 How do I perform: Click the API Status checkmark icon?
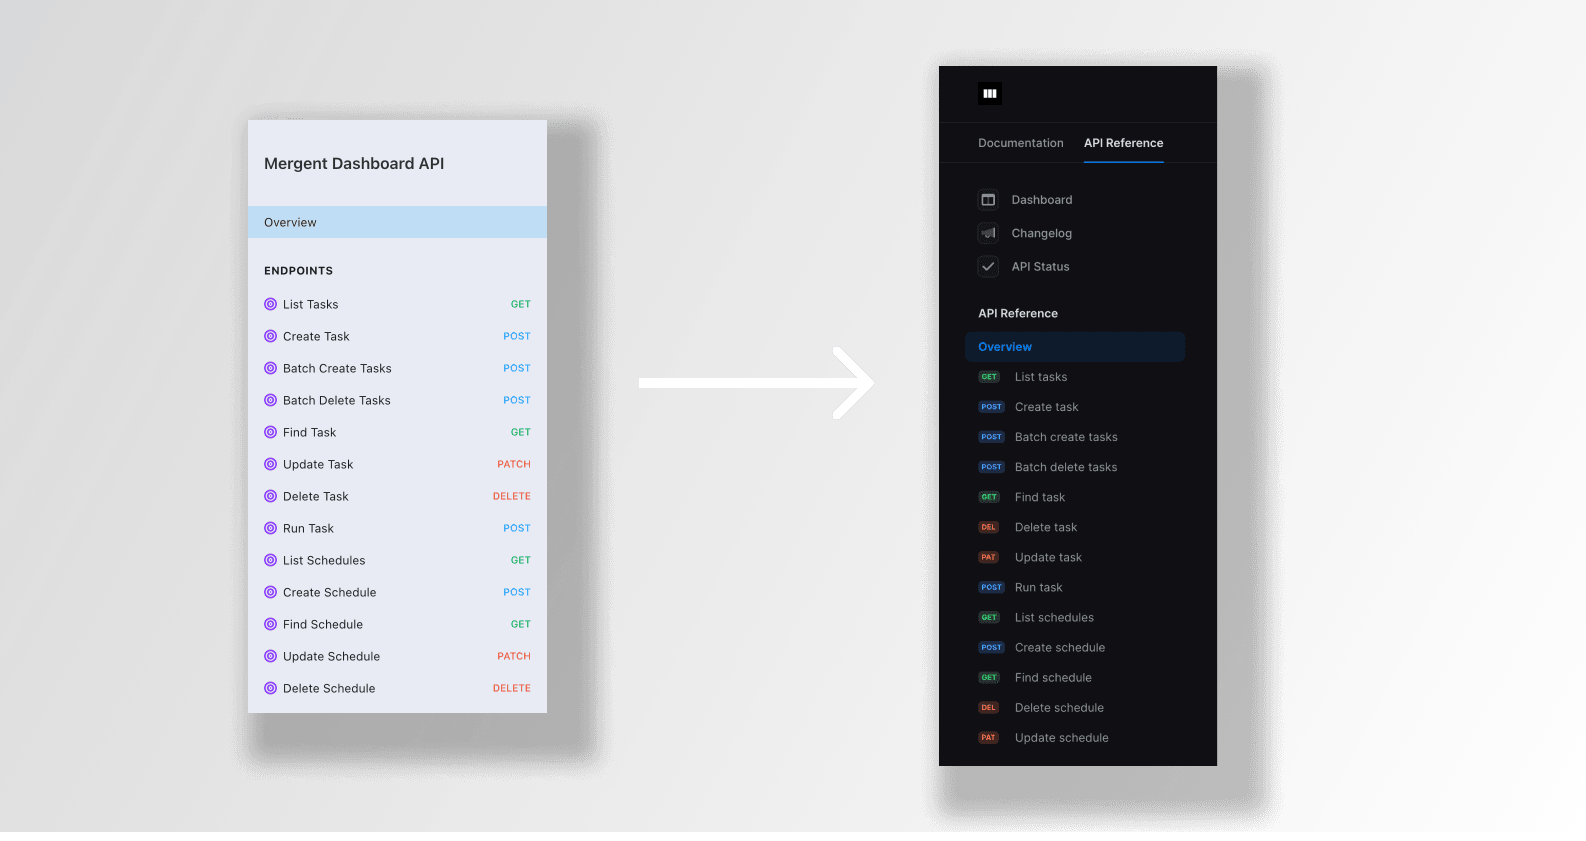click(988, 267)
